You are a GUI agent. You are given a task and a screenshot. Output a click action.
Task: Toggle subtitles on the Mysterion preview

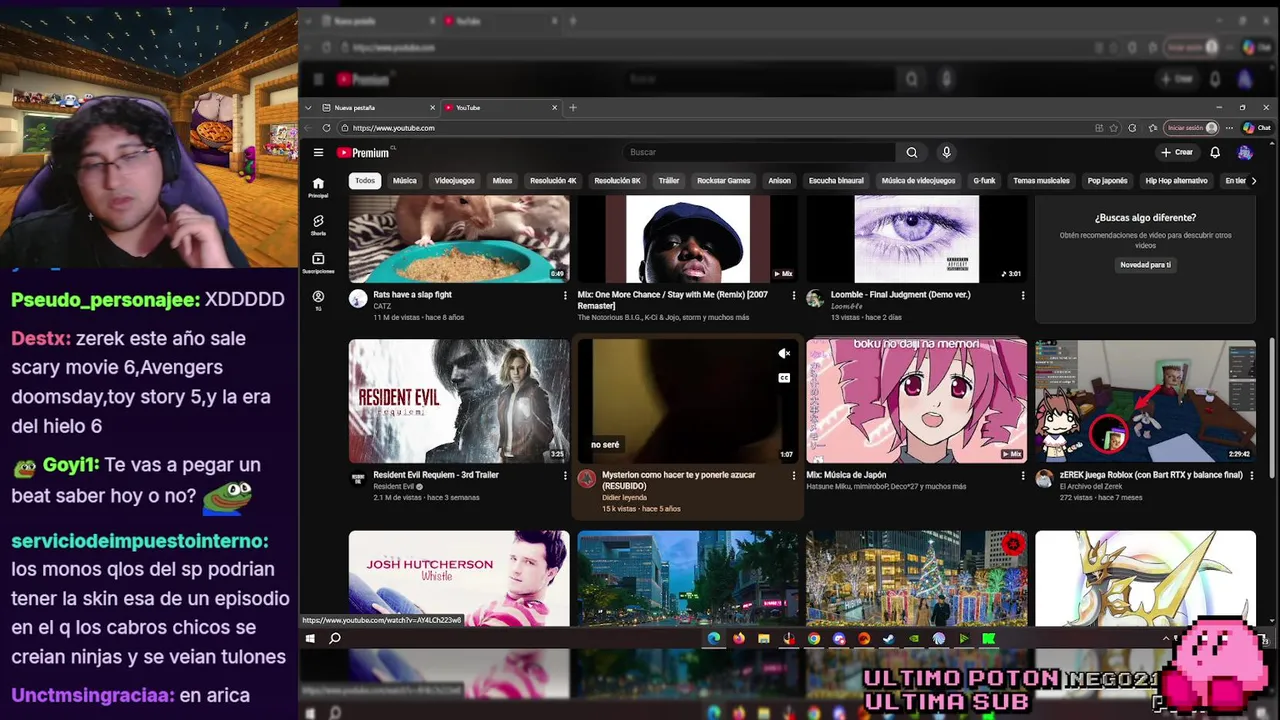785,378
